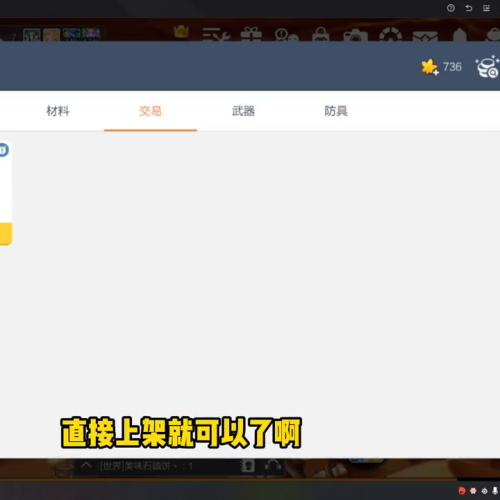The width and height of the screenshot is (500, 500).
Task: Click the orange buff thumbnail at top left
Action: pyautogui.click(x=51, y=35)
